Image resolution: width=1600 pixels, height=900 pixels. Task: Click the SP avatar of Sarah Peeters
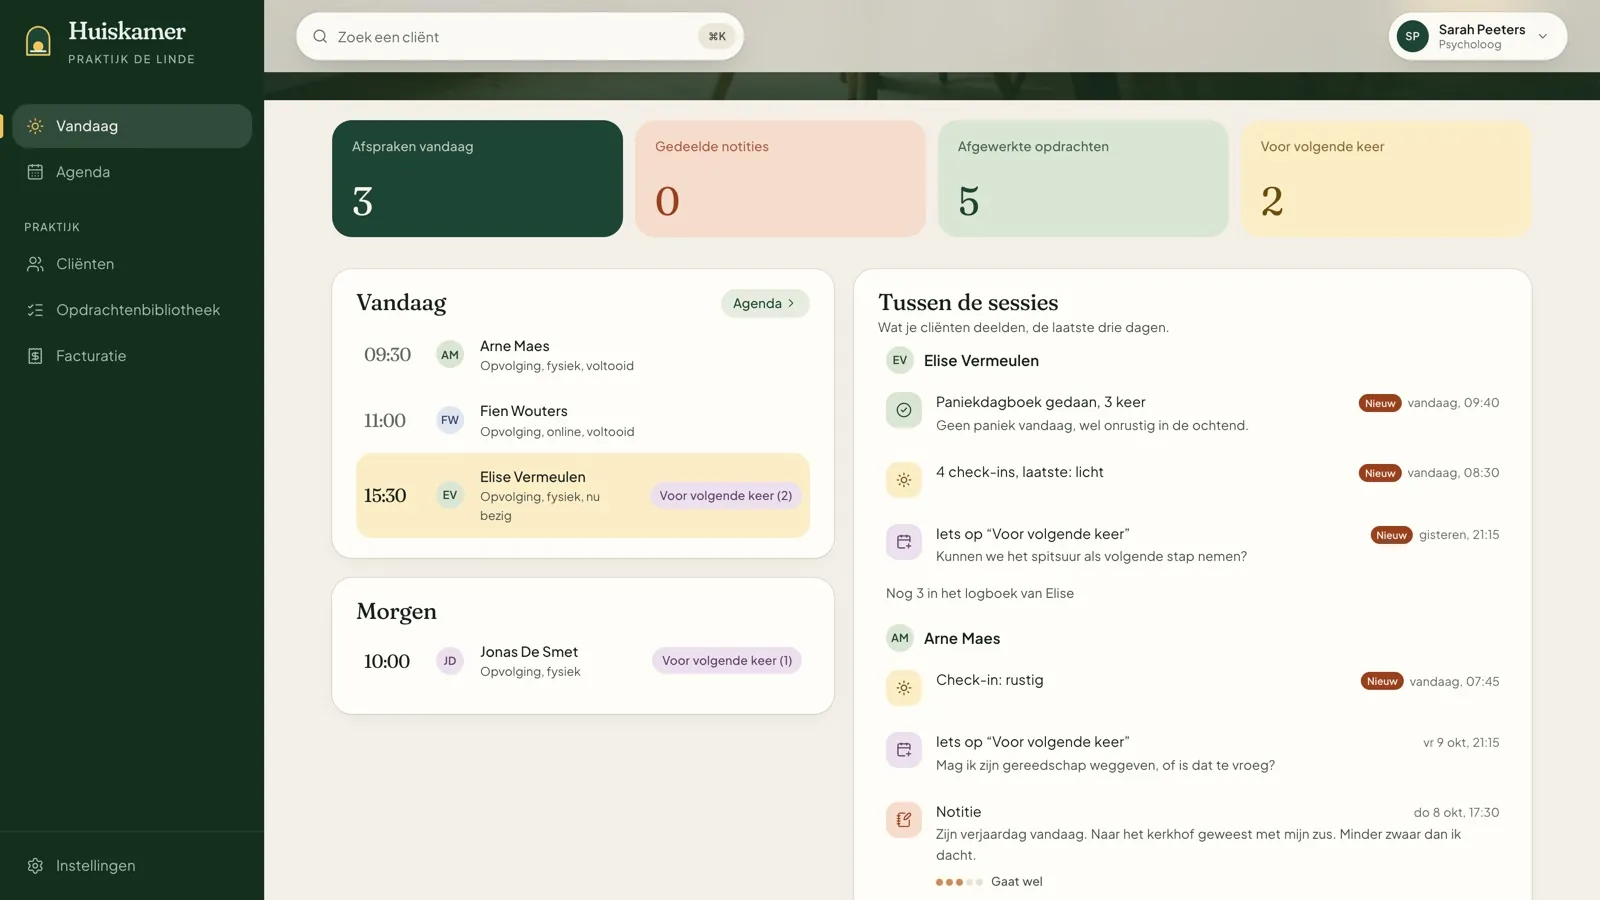click(1412, 36)
